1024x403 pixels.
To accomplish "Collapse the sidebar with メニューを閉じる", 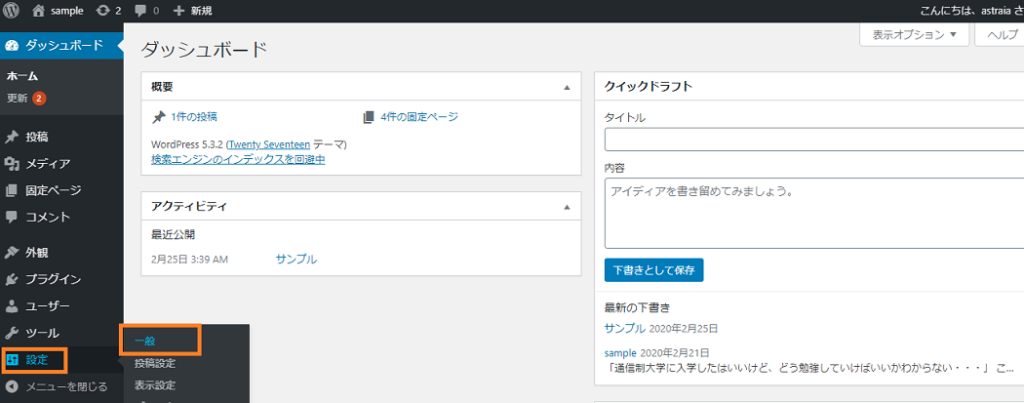I will pyautogui.click(x=66, y=386).
